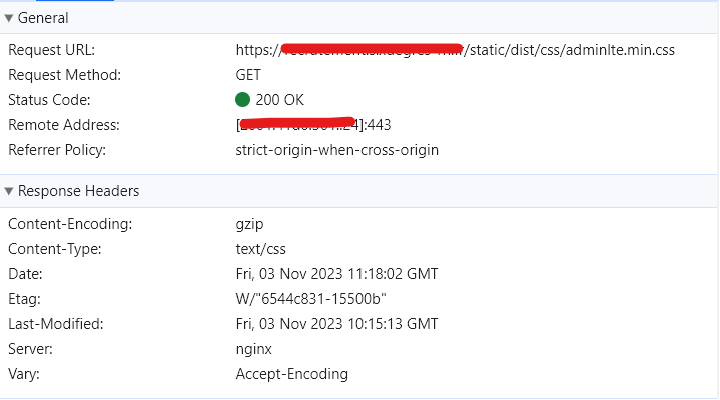Click the Date header value
The image size is (720, 400).
tap(336, 274)
